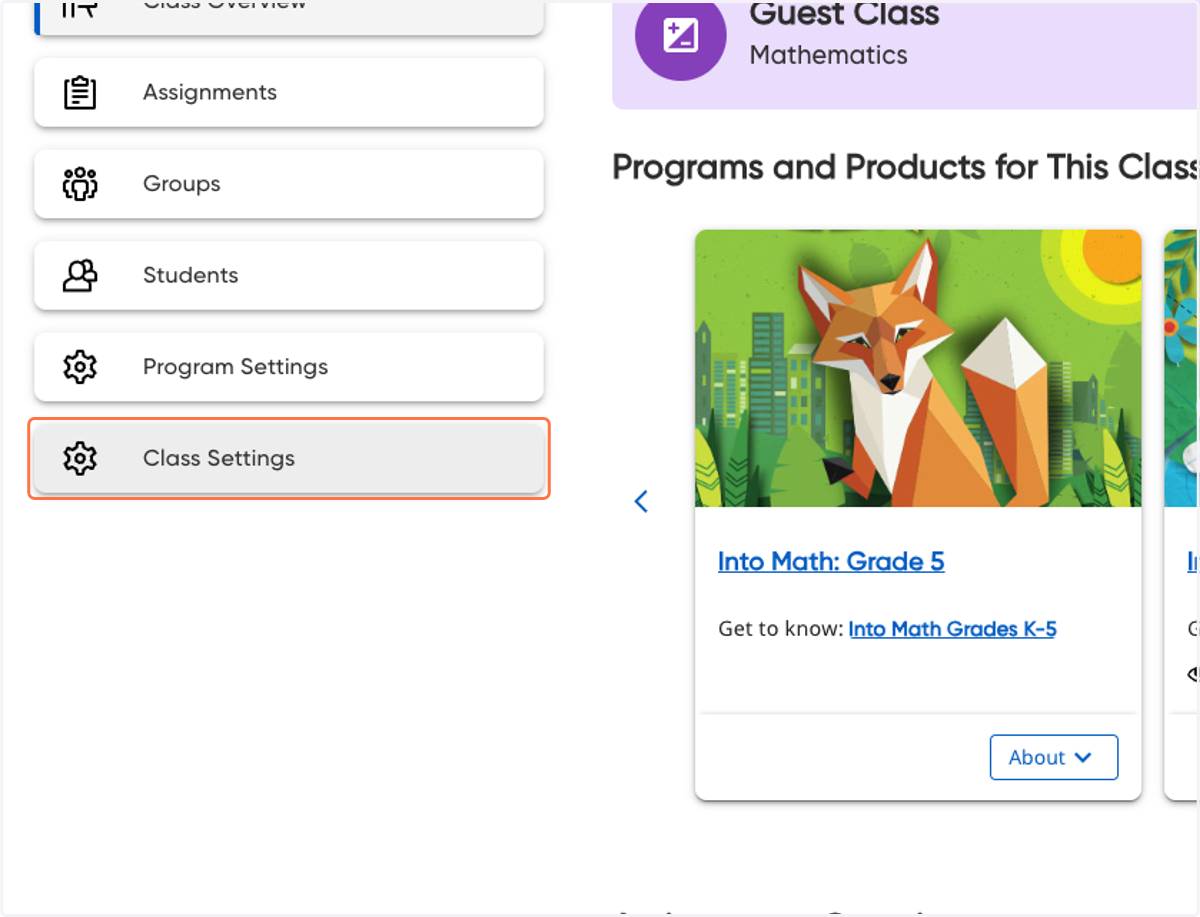Open the Program Settings menu item

tap(289, 367)
